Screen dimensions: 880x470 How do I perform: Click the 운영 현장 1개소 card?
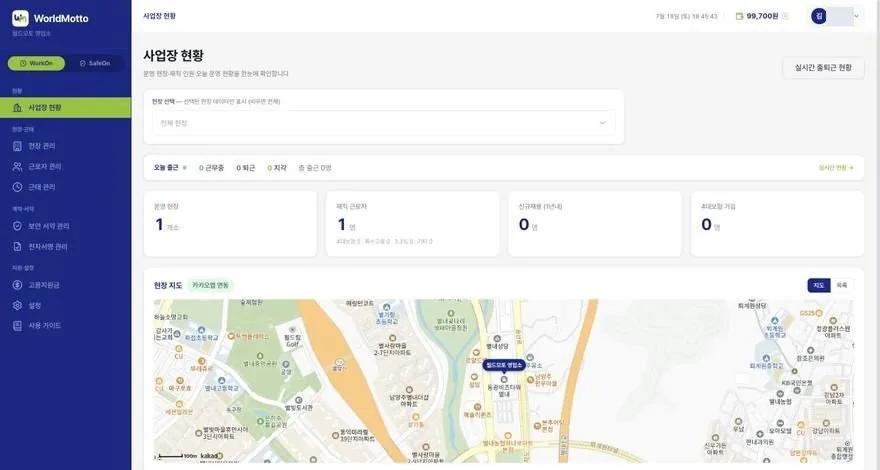[230, 224]
